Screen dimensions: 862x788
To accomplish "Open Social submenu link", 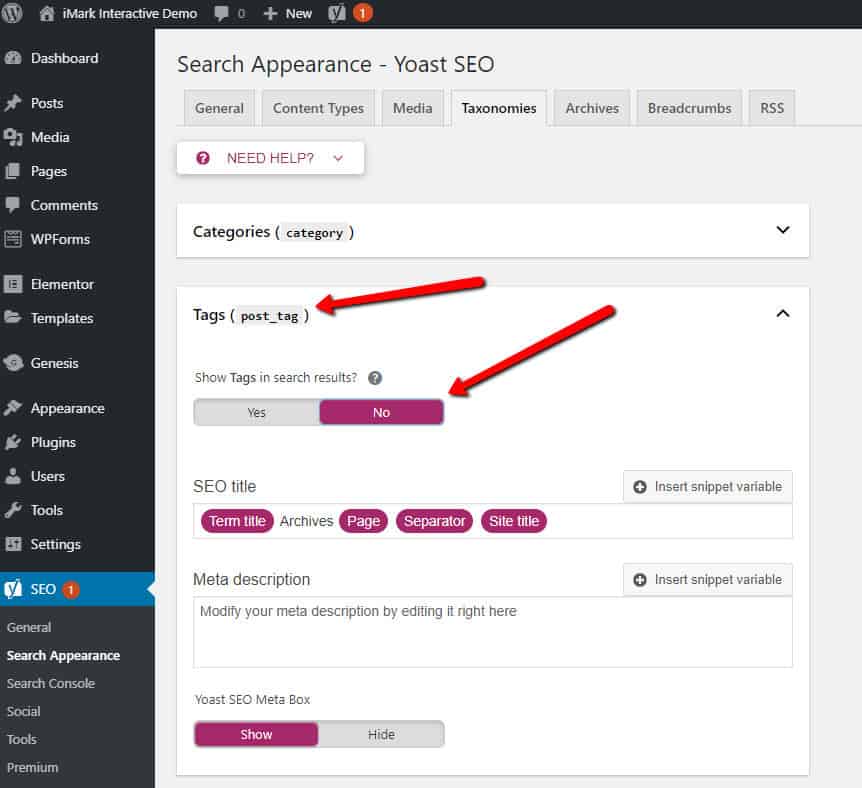I will point(24,712).
